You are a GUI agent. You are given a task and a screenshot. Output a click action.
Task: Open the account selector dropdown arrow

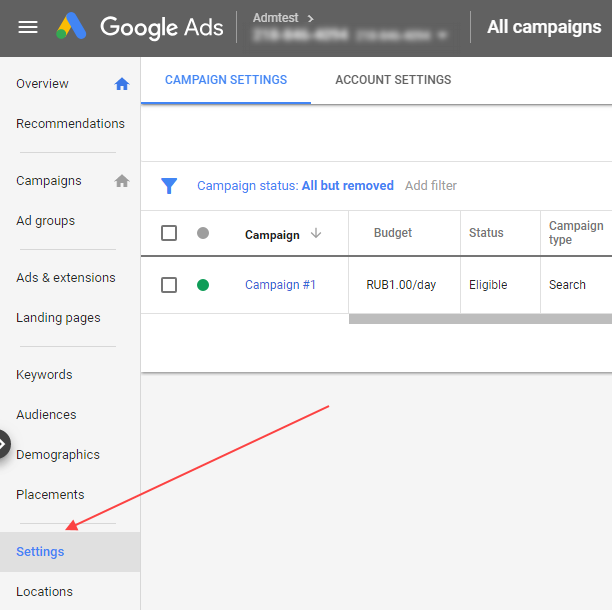pyautogui.click(x=441, y=35)
